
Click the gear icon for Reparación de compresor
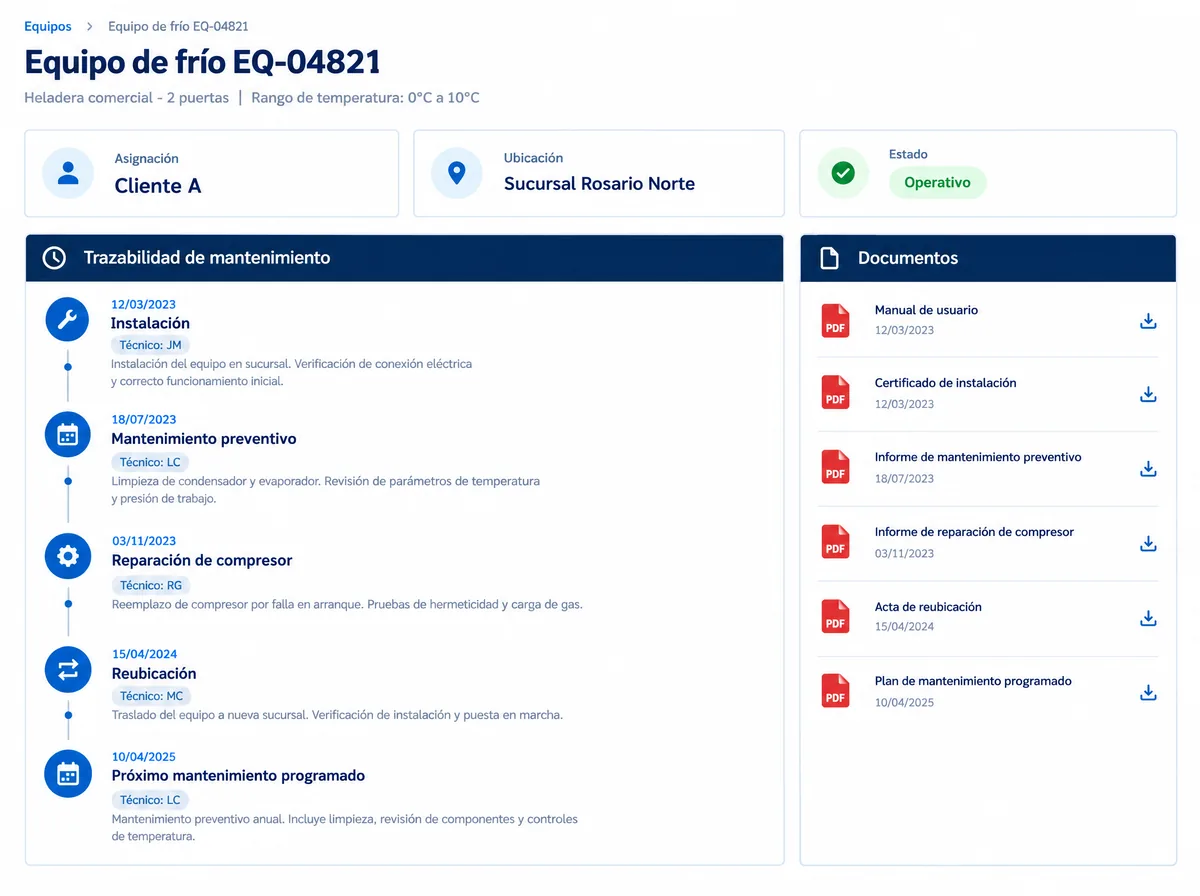tap(68, 556)
